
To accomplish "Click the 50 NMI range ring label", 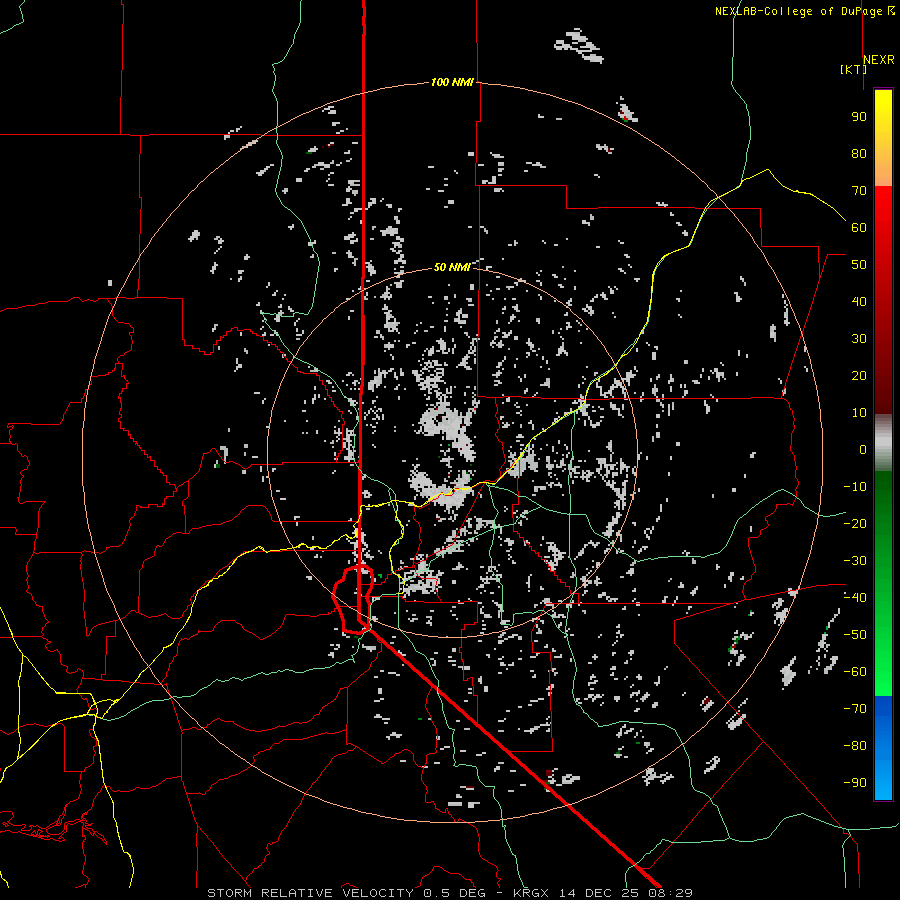I will click(x=452, y=267).
